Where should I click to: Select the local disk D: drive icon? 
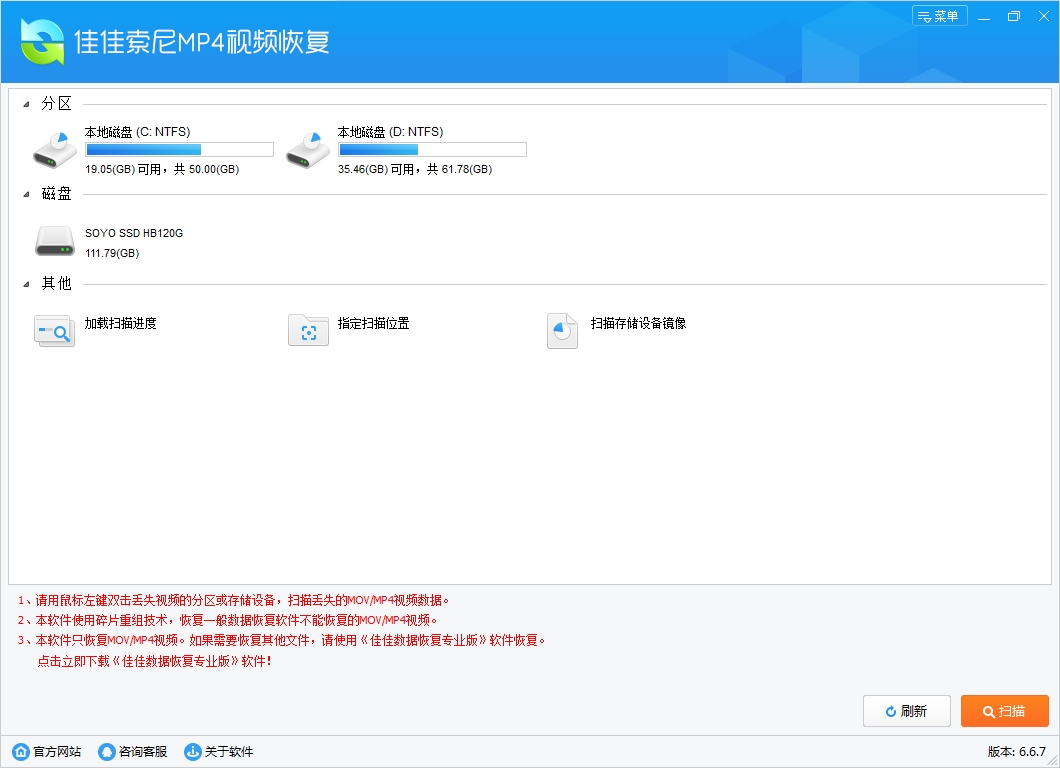coord(307,150)
